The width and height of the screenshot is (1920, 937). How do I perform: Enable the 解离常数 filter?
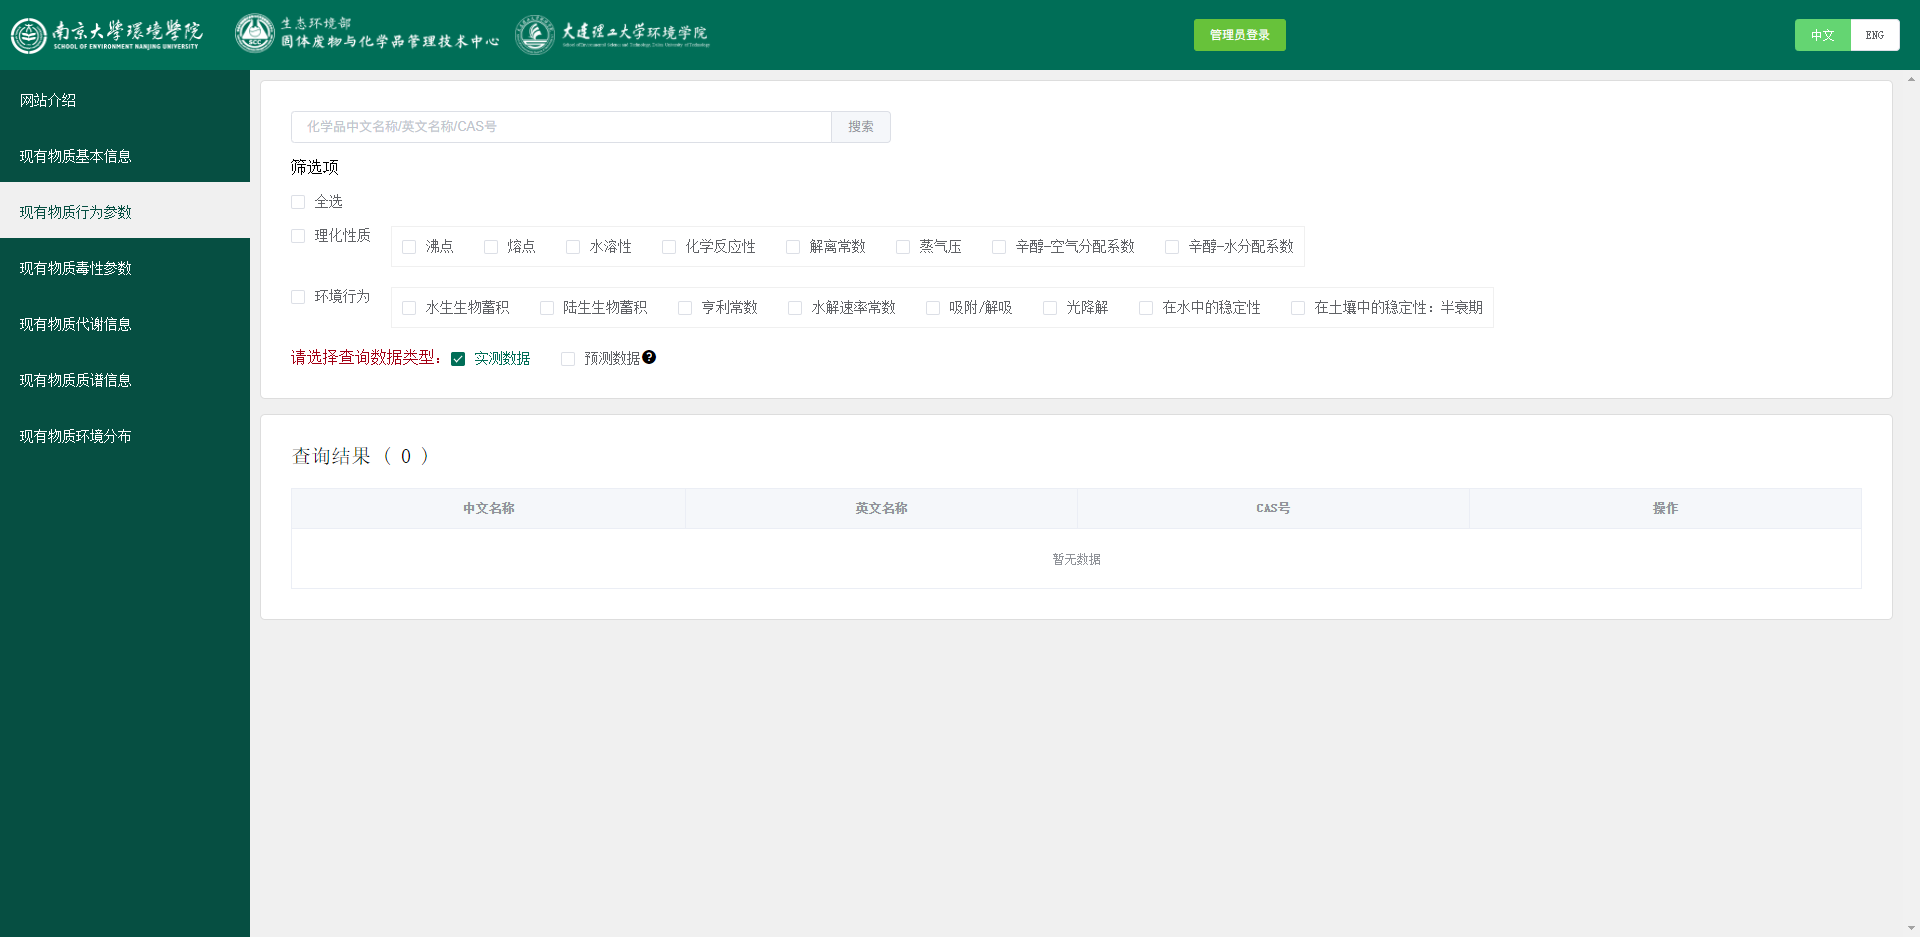pyautogui.click(x=793, y=247)
